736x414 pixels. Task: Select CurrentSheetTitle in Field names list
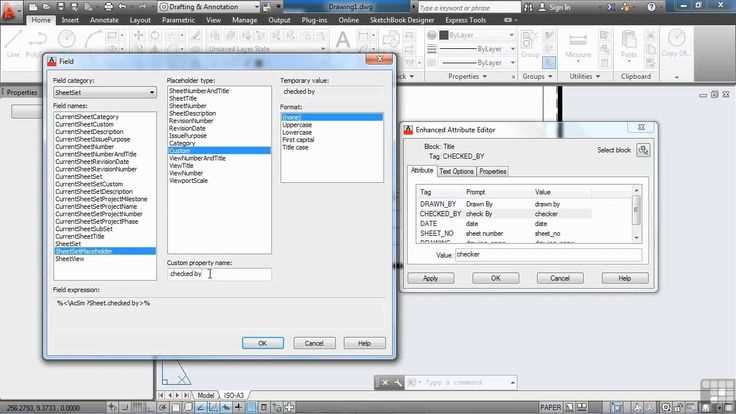tap(80, 237)
